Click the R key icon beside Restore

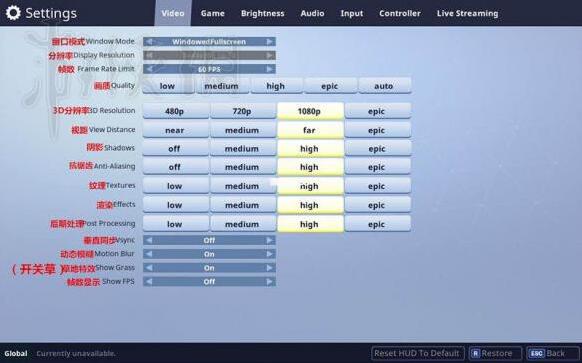(x=475, y=353)
